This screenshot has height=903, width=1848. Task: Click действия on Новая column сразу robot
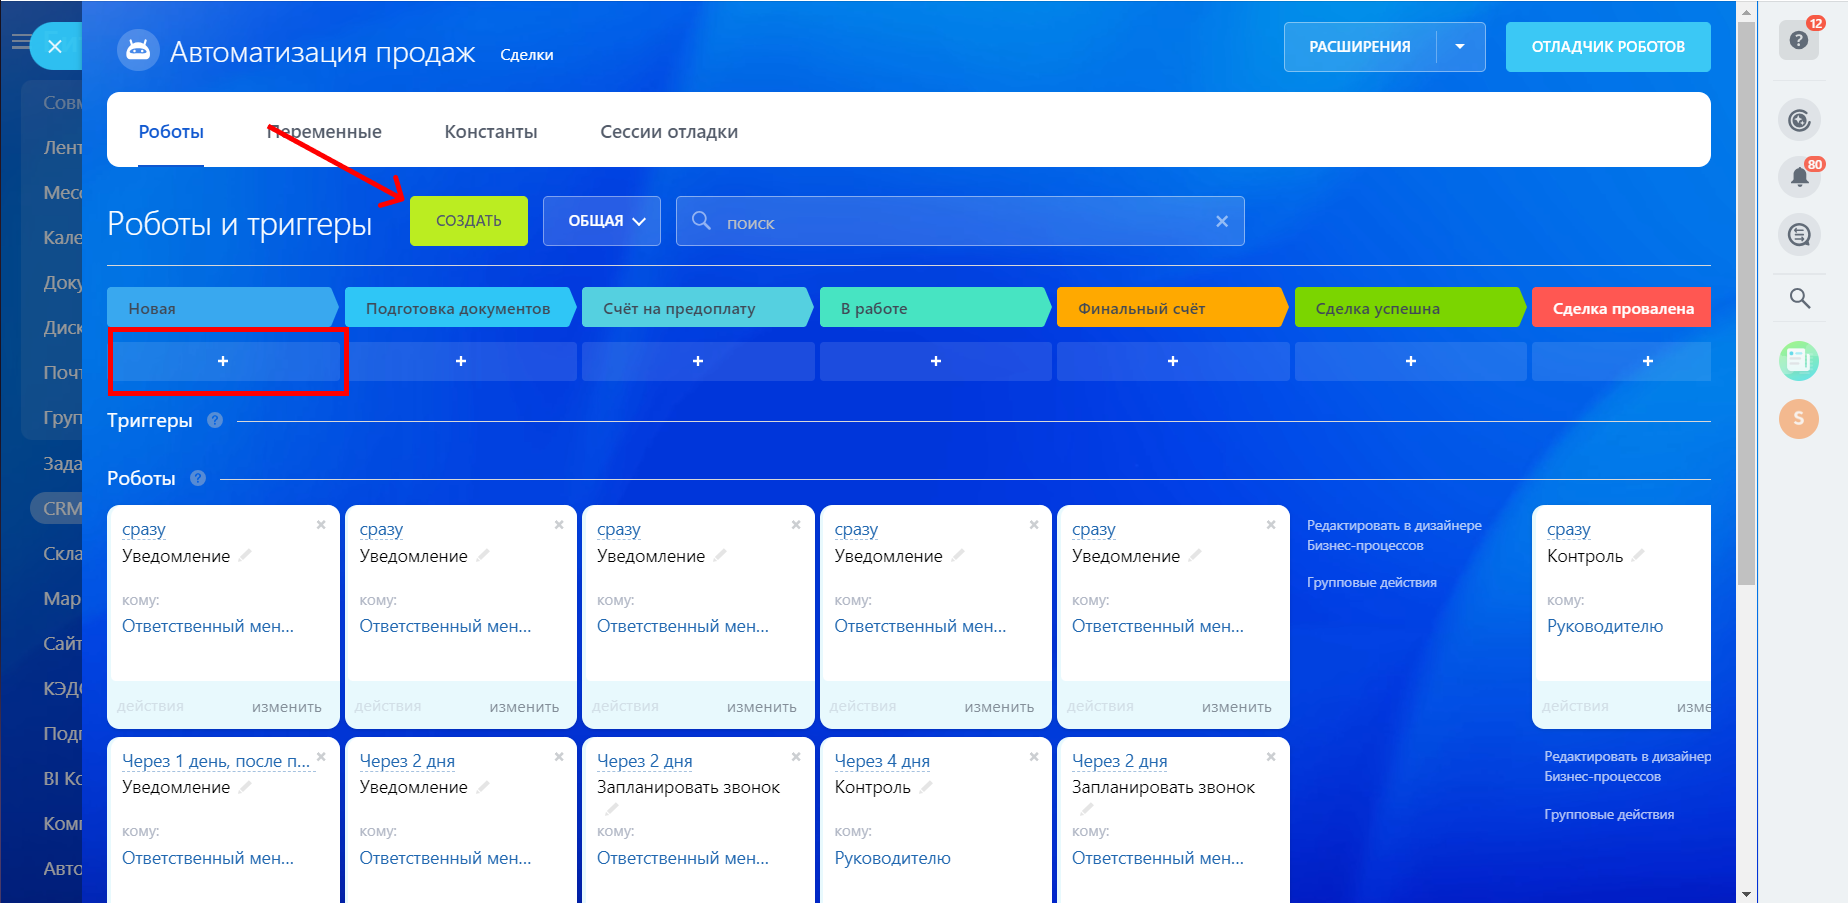pos(150,706)
